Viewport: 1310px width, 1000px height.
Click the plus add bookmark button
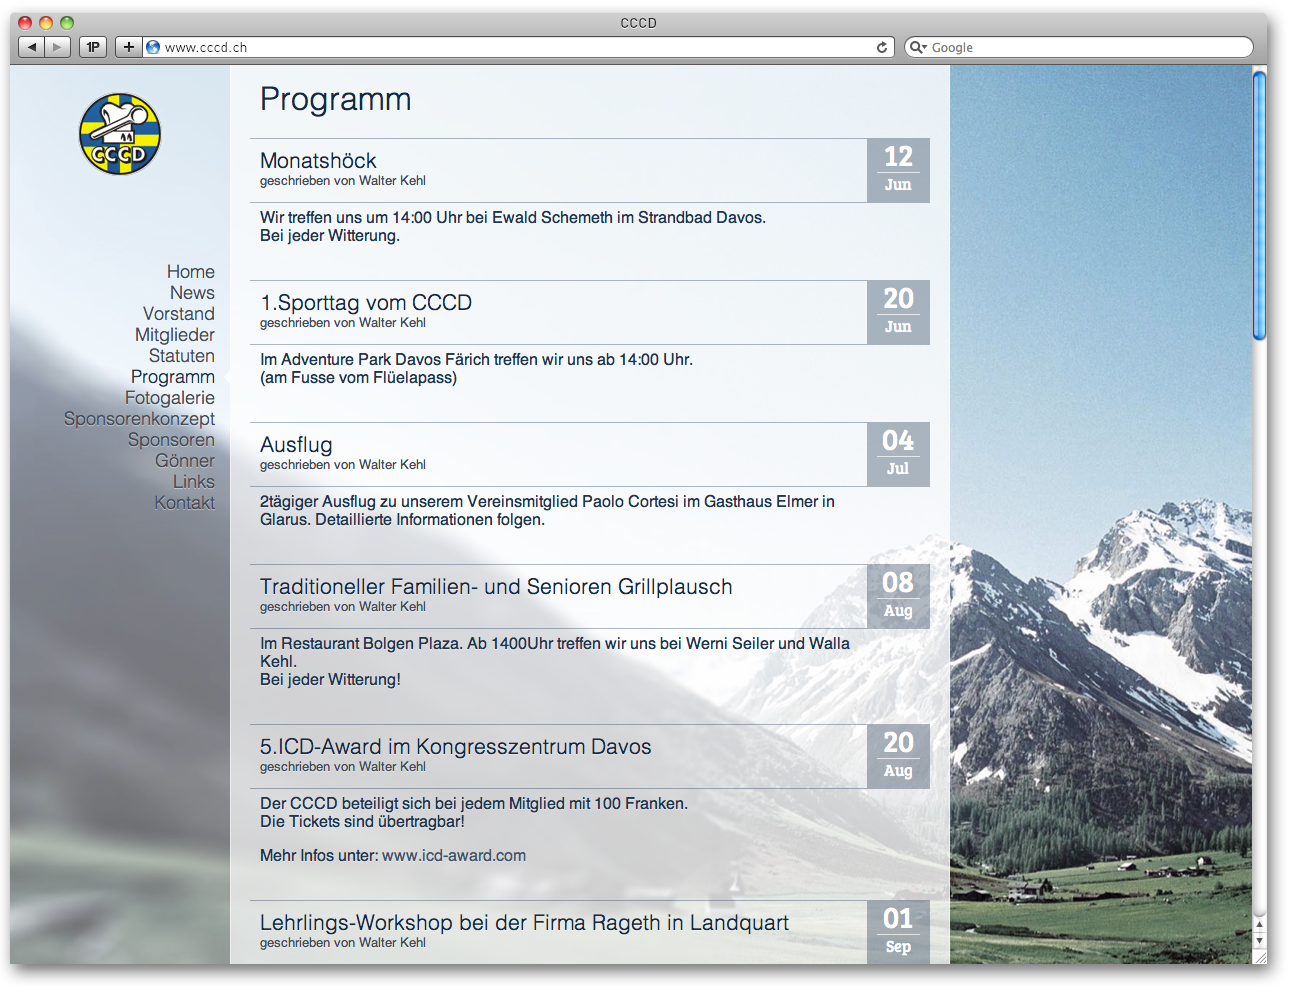[x=128, y=47]
